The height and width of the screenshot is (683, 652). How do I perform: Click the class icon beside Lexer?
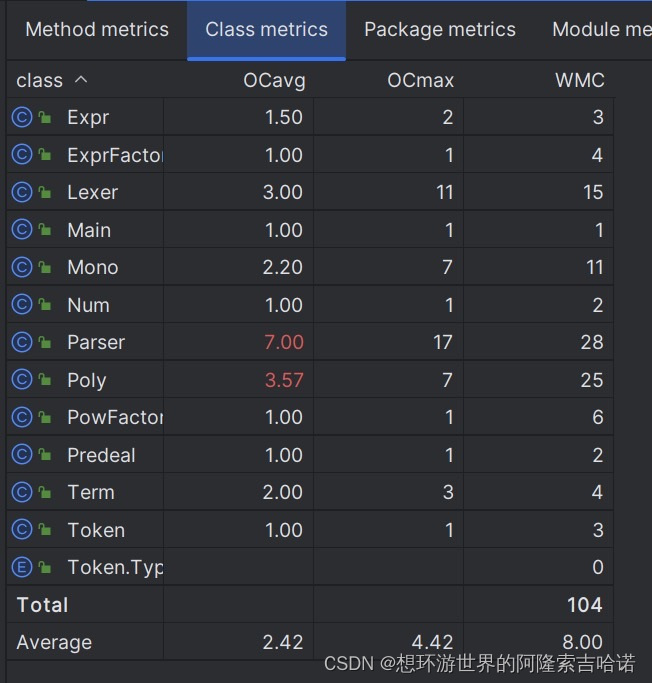pos(22,192)
